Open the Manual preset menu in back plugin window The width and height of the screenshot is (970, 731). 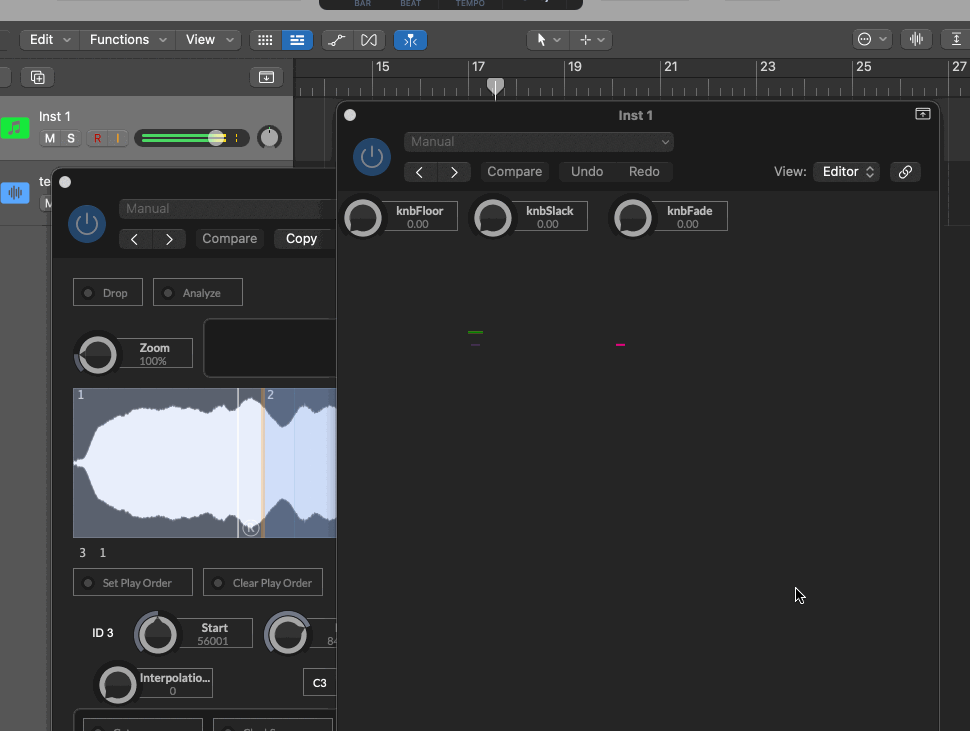point(228,209)
